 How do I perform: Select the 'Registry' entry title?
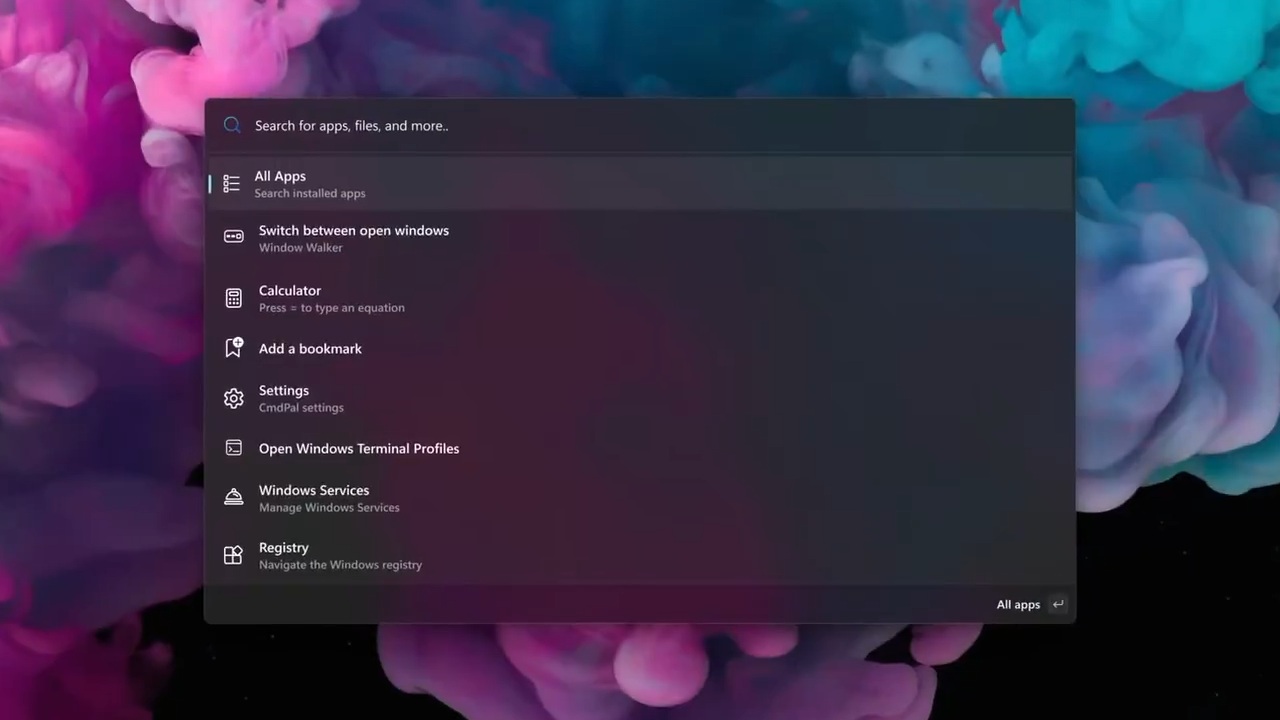point(284,547)
